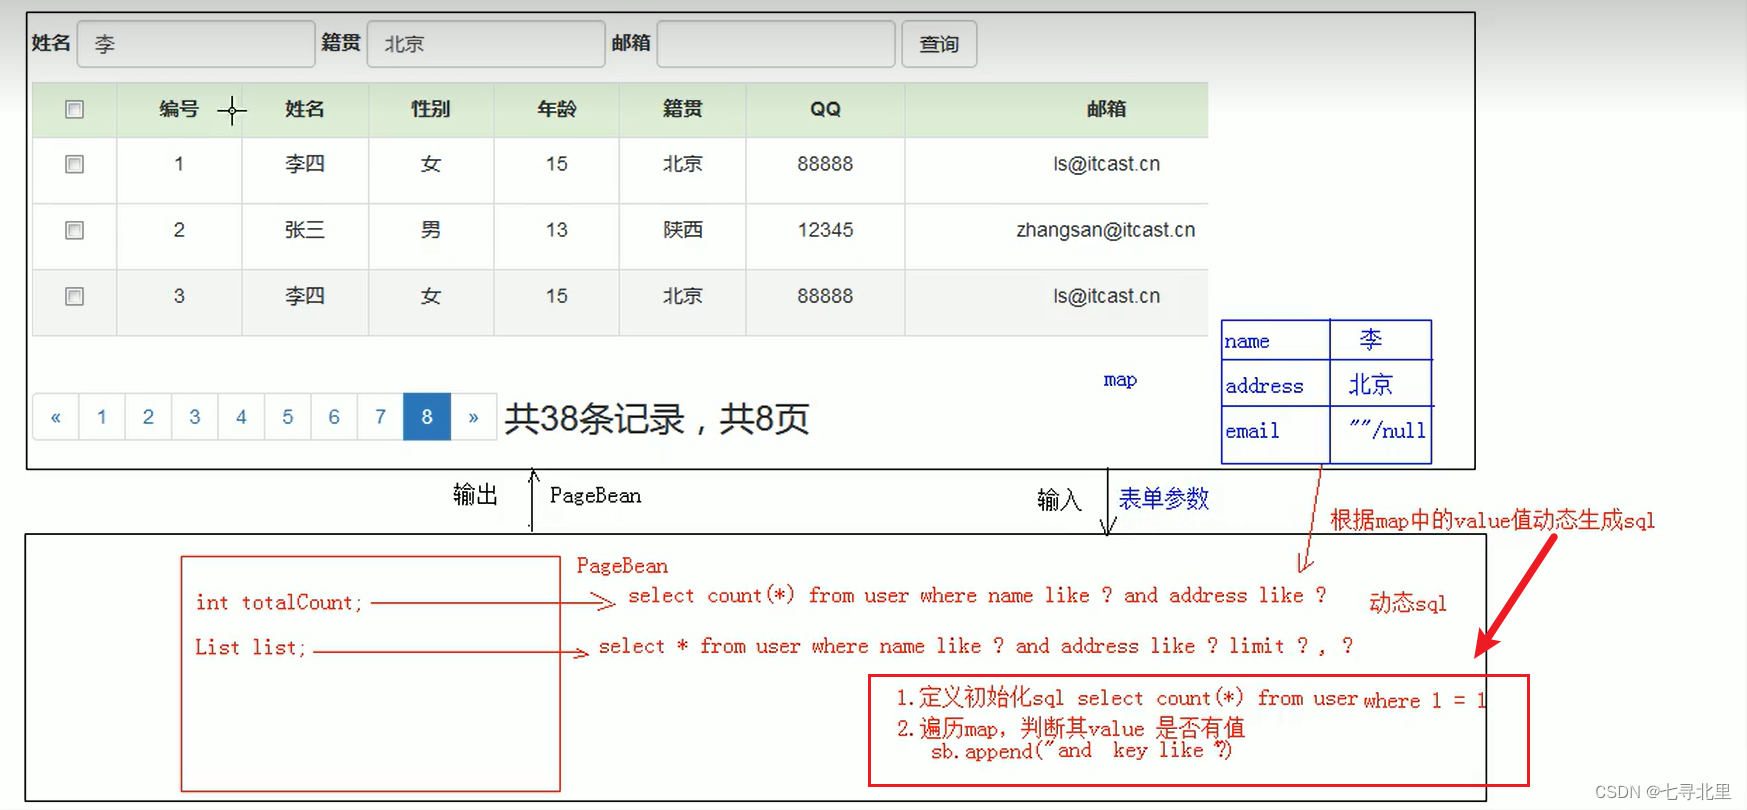1747x810 pixels.
Task: Click the 籍贯 search input field
Action: [x=486, y=44]
